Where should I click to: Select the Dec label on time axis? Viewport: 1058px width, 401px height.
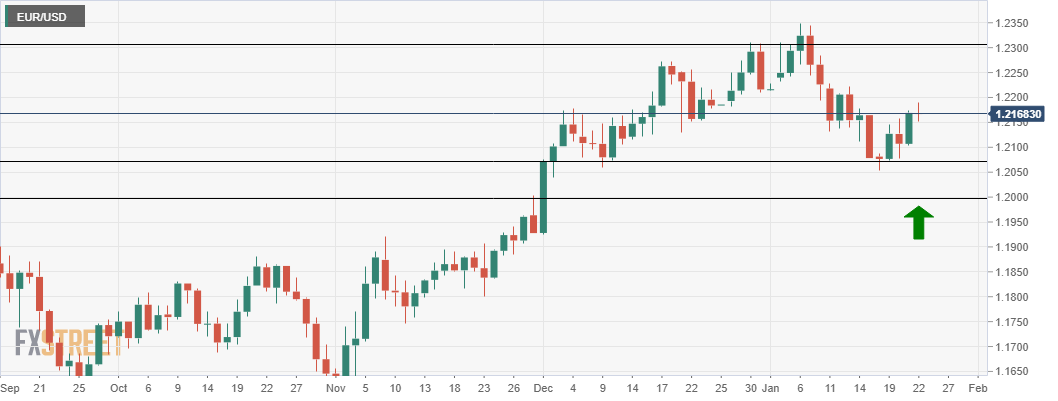tap(543, 387)
